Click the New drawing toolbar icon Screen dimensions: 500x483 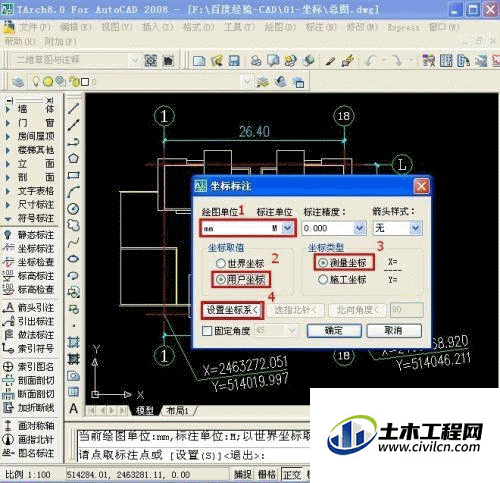point(199,61)
